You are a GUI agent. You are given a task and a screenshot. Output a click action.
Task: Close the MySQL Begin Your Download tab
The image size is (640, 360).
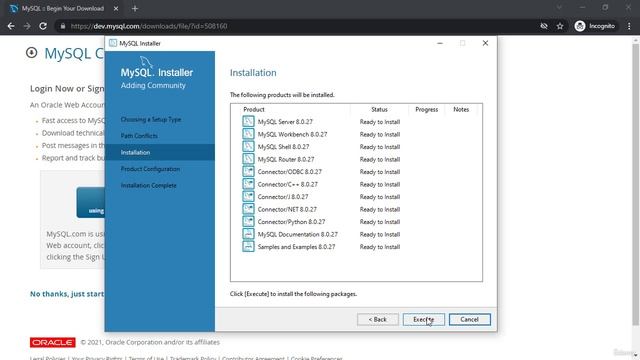click(116, 8)
